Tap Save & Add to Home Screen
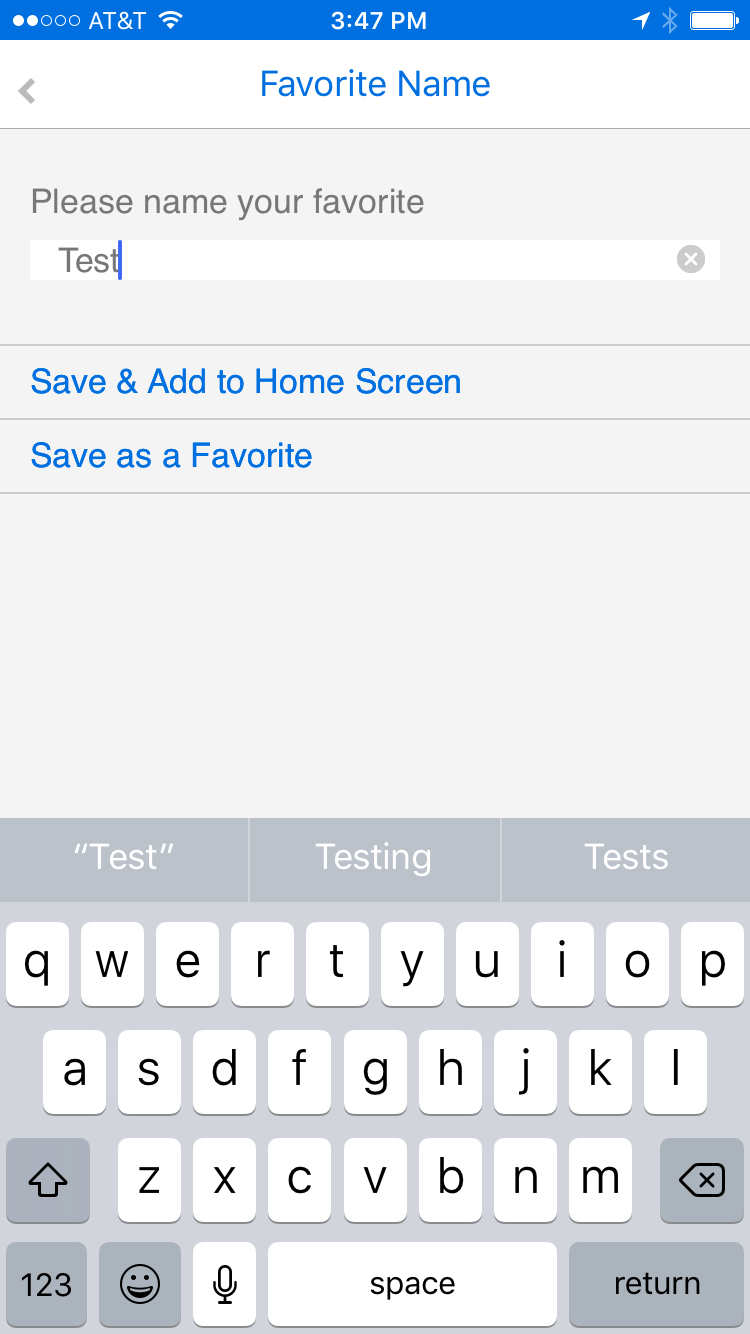Image resolution: width=750 pixels, height=1334 pixels. (246, 382)
